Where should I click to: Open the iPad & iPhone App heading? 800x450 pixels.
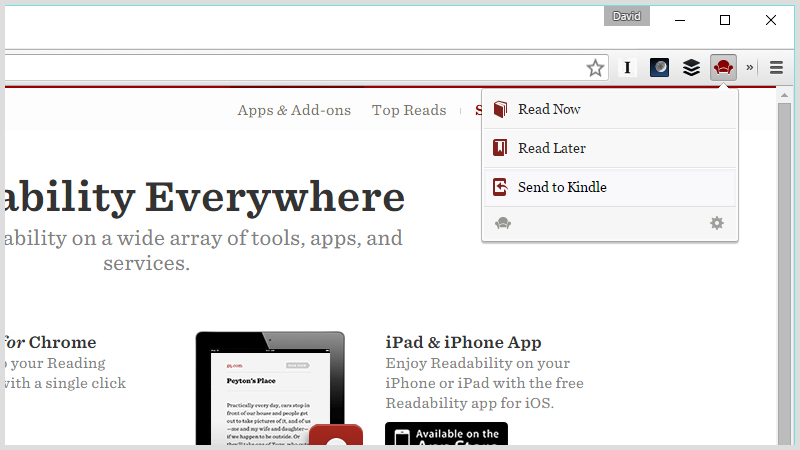point(463,342)
